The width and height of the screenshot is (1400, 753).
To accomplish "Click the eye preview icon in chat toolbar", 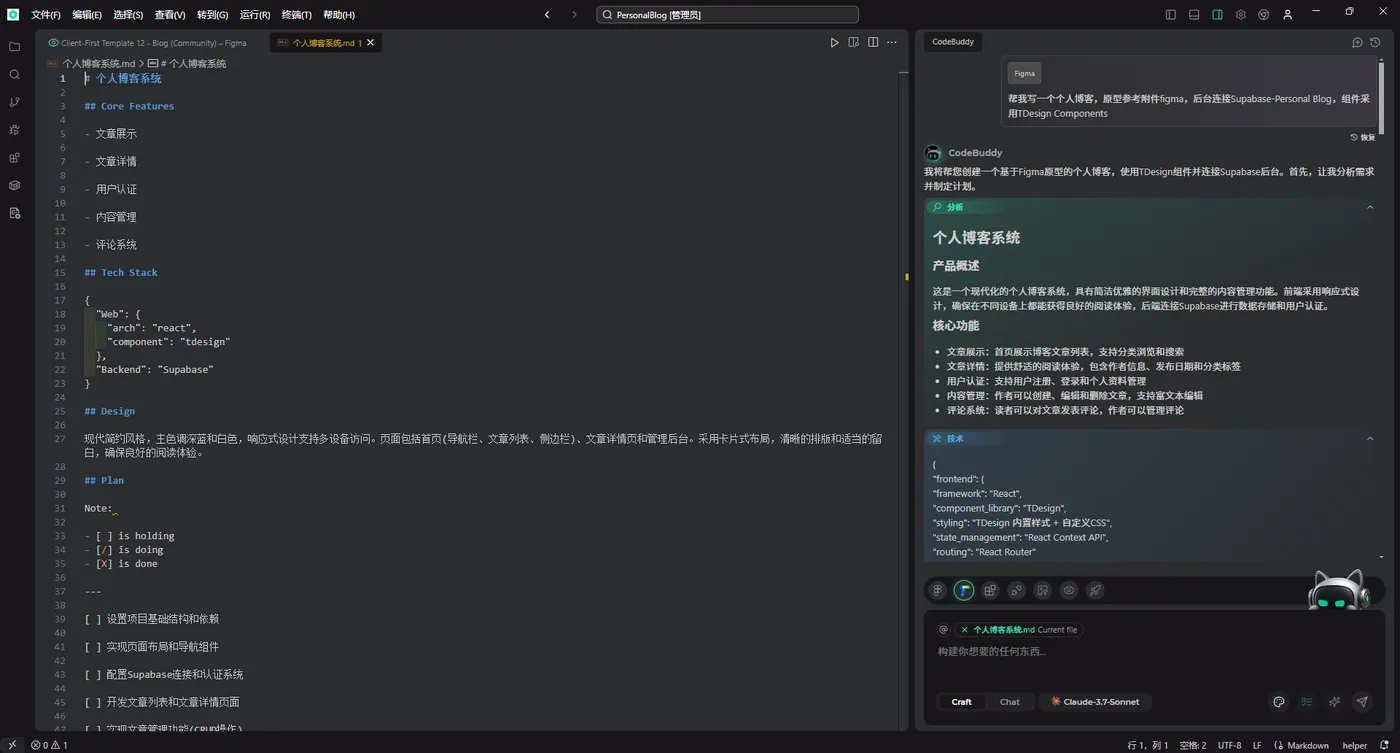I will tap(1069, 591).
